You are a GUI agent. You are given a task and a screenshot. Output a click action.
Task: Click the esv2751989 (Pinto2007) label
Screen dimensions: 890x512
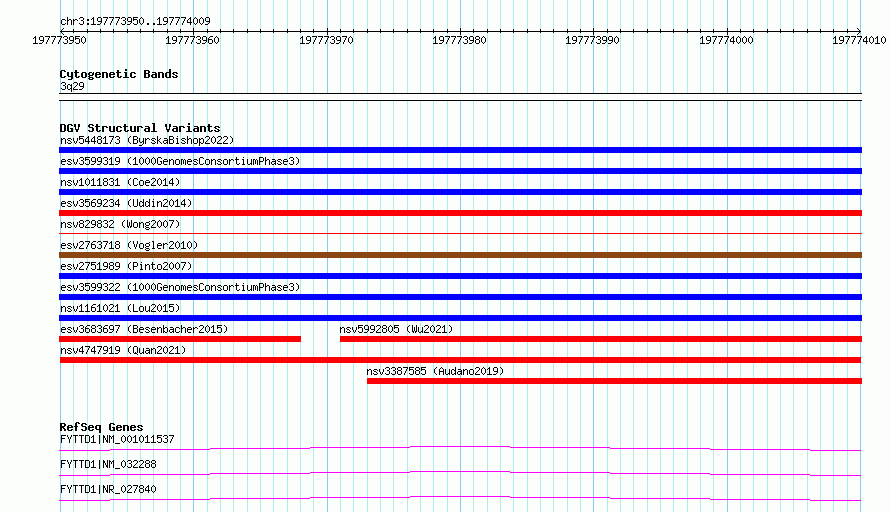126,266
